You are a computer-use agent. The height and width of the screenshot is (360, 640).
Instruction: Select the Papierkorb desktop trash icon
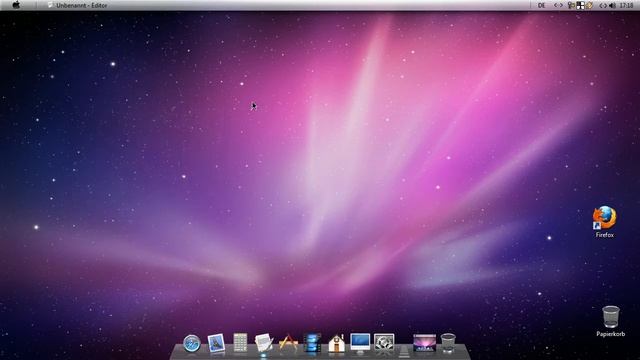[611, 317]
